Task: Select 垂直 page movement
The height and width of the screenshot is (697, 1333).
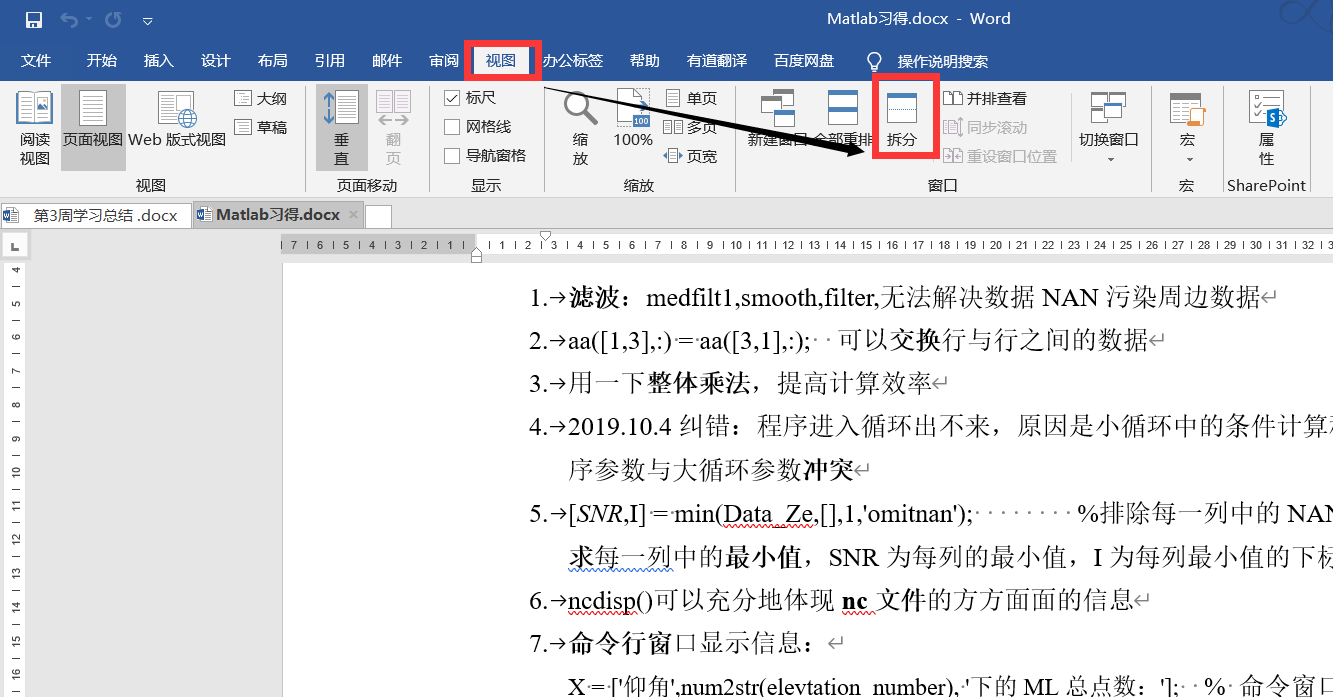Action: [342, 128]
